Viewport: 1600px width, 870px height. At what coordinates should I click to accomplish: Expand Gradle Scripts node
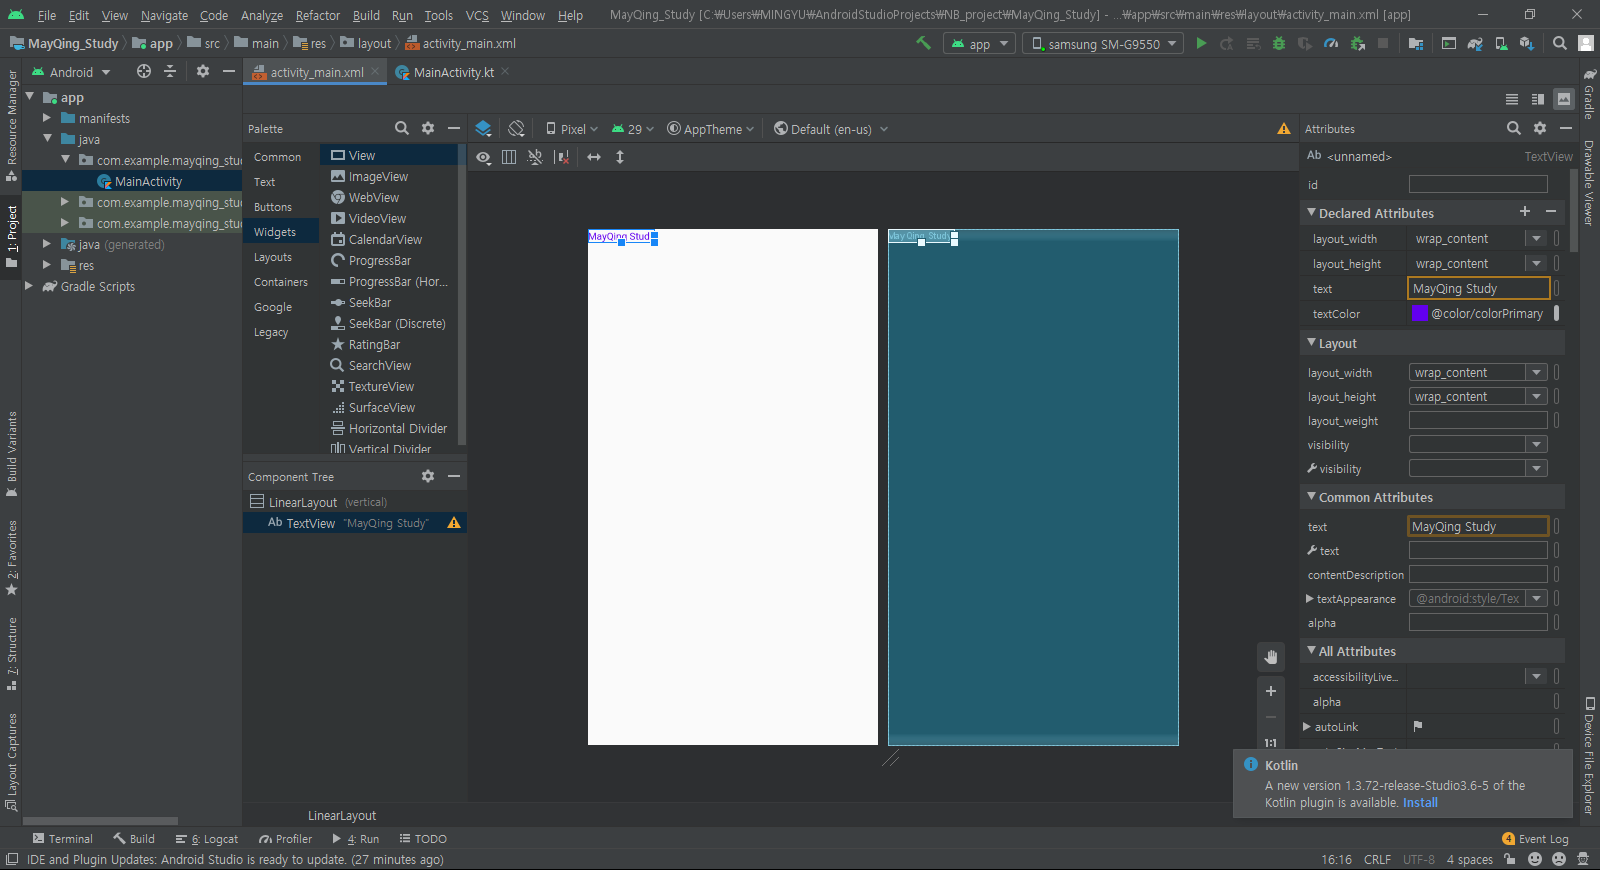coord(29,286)
